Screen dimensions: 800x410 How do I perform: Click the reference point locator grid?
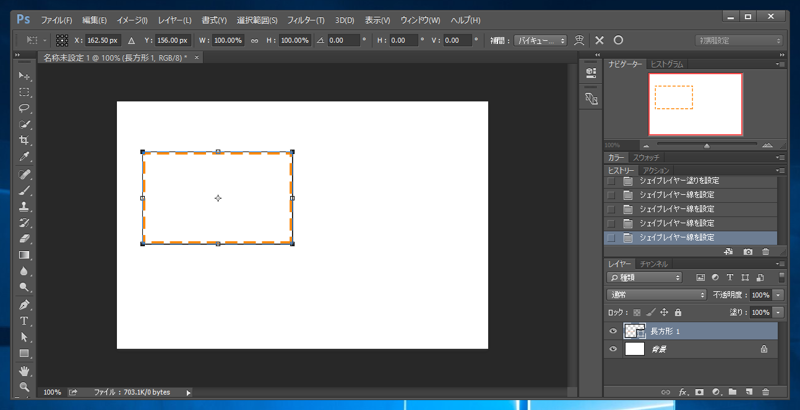point(62,40)
